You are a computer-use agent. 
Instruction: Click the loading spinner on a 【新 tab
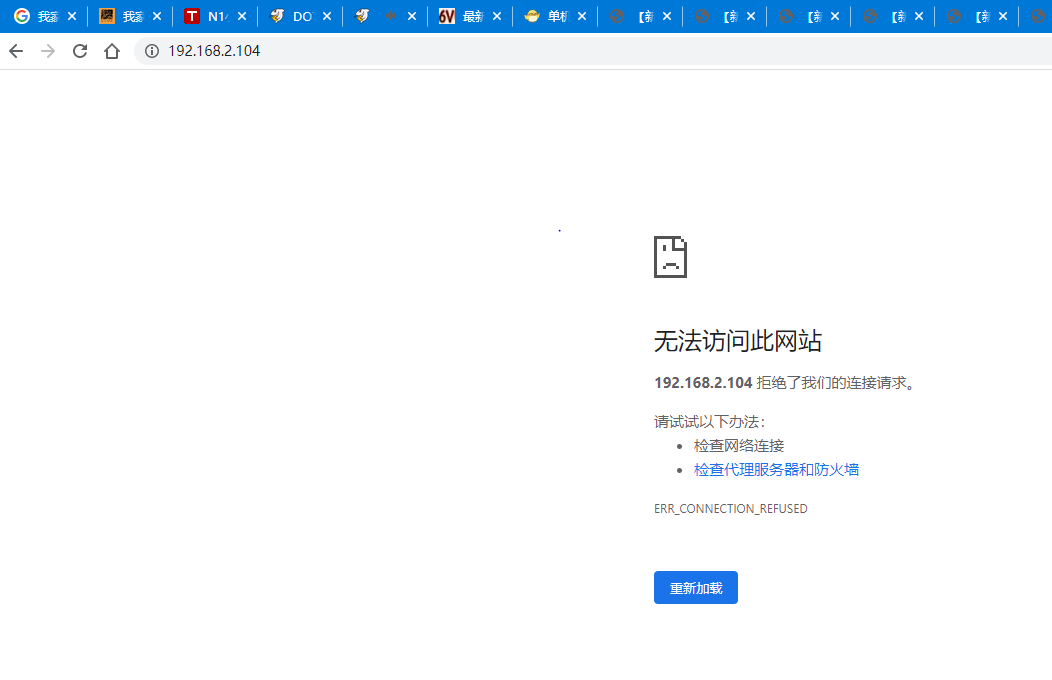click(x=619, y=16)
